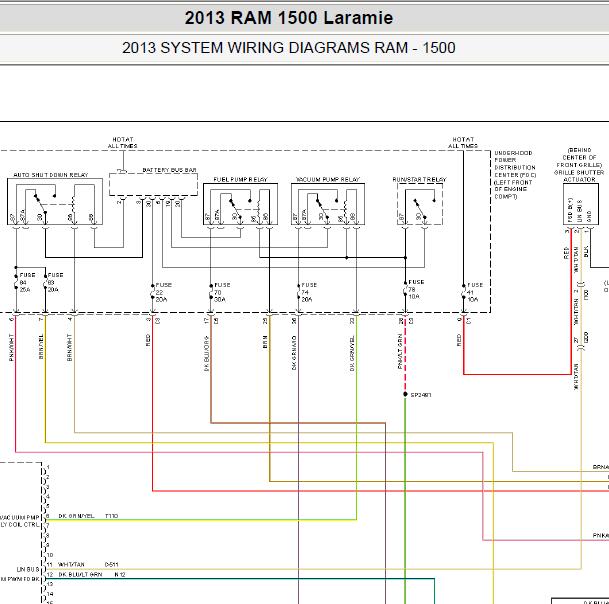Click the 'FUSE 41 10A' label
This screenshot has height=604, width=609.
[x=475, y=292]
